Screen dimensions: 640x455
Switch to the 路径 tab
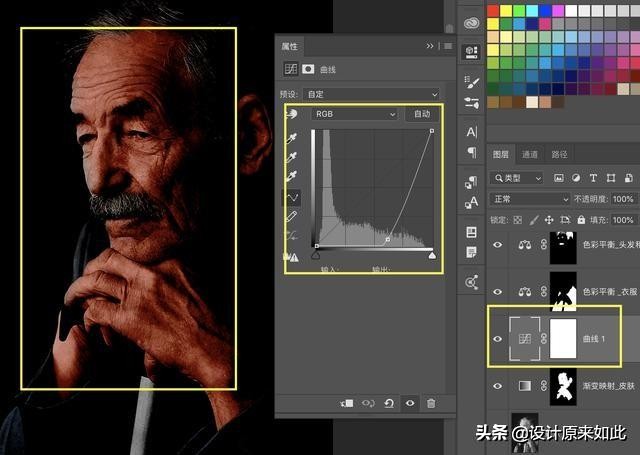pyautogui.click(x=559, y=154)
